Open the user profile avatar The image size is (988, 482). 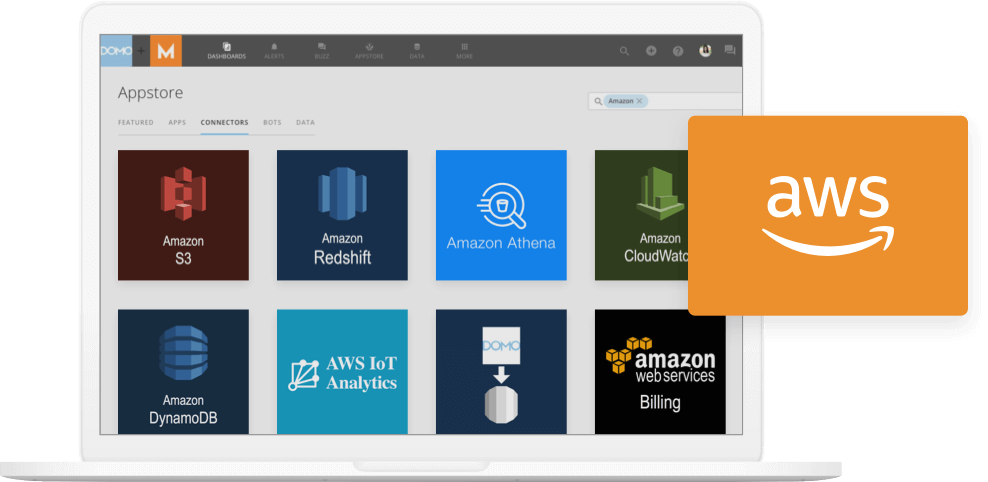tap(705, 51)
